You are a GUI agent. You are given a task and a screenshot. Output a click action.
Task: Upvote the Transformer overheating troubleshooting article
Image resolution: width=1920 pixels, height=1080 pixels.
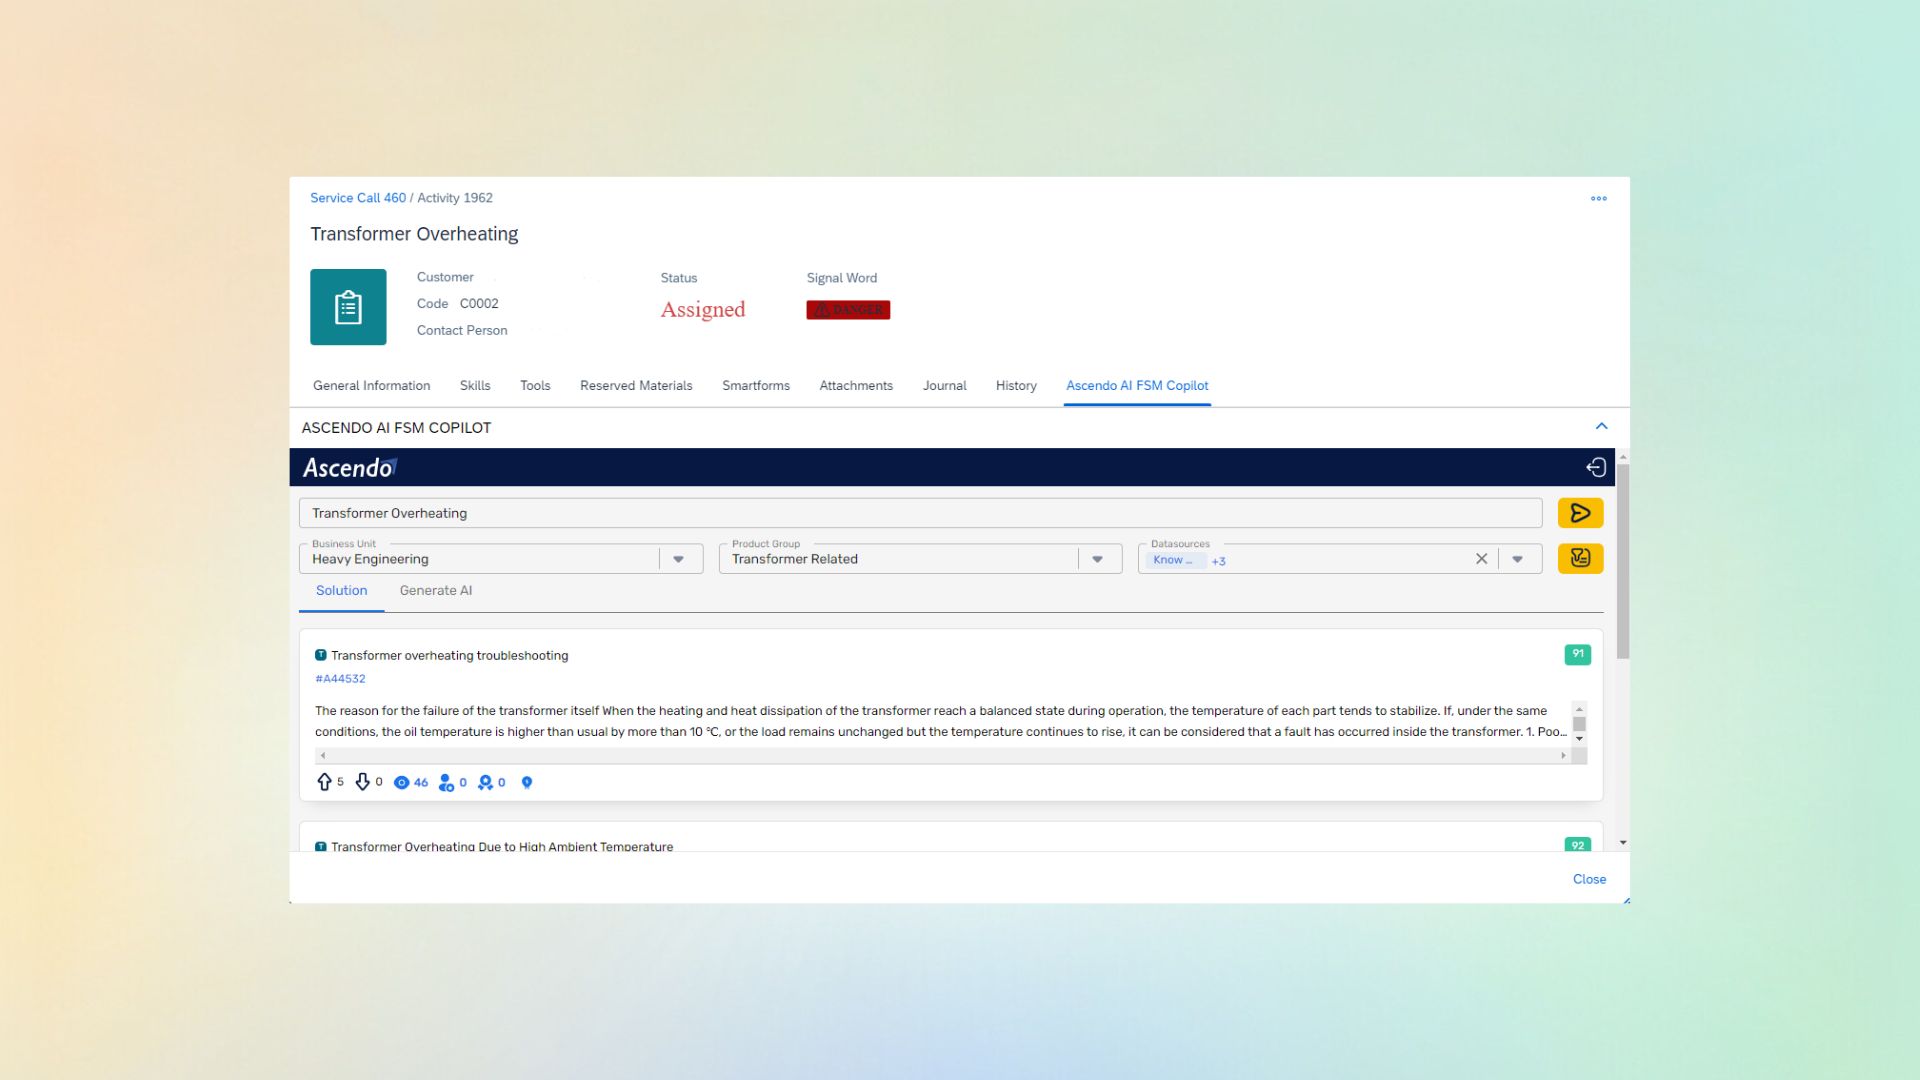click(324, 782)
